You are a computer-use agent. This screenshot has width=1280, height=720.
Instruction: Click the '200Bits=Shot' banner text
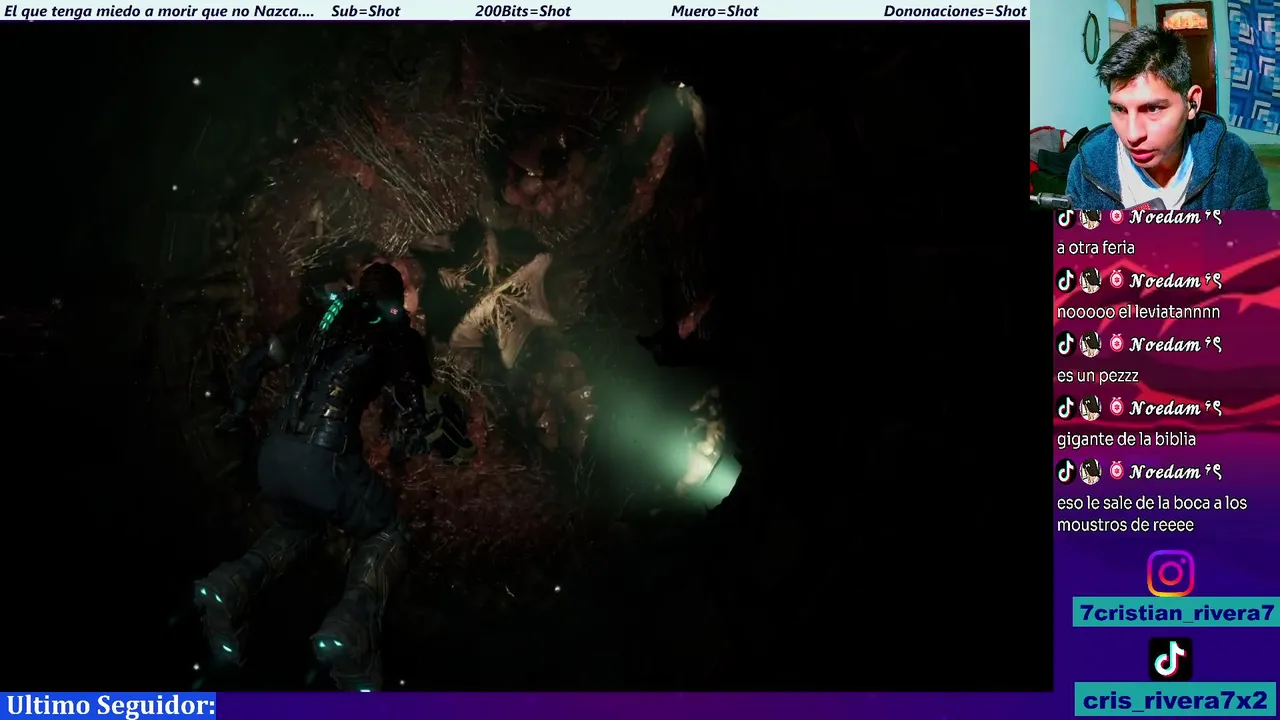(x=523, y=11)
